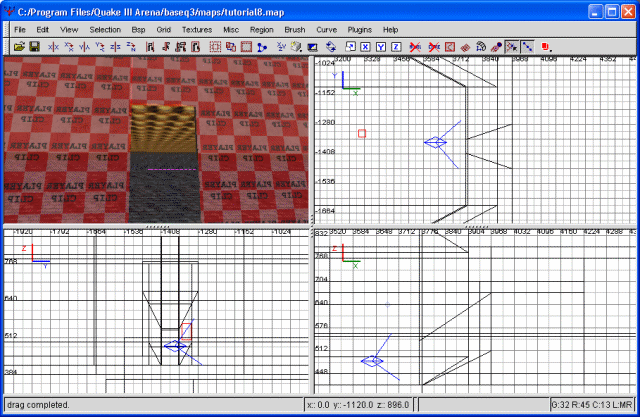
Task: Rotate selection around the Y axis
Action: pyautogui.click(x=100, y=47)
